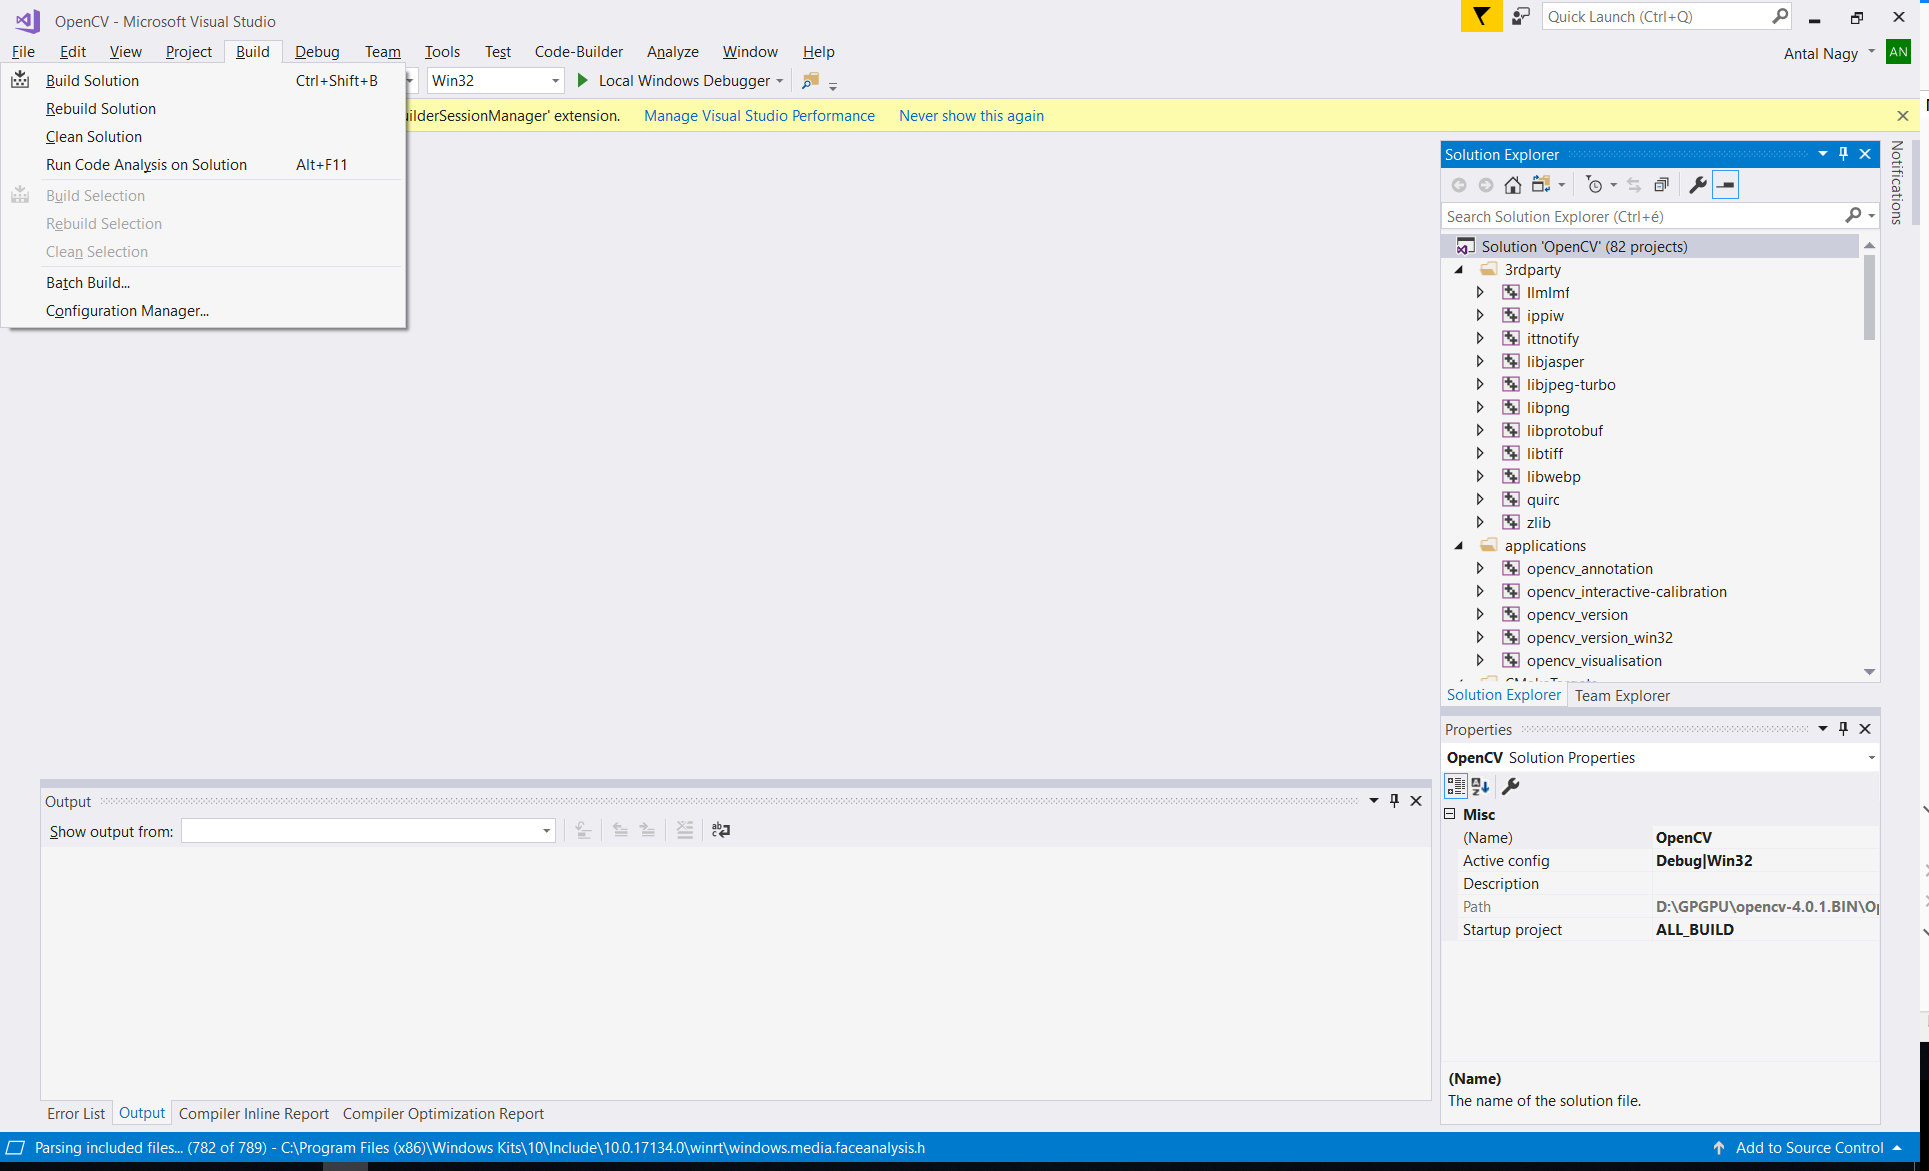This screenshot has width=1929, height=1171.
Task: Open the Local Windows Debugger dropdown arrow
Action: click(780, 80)
